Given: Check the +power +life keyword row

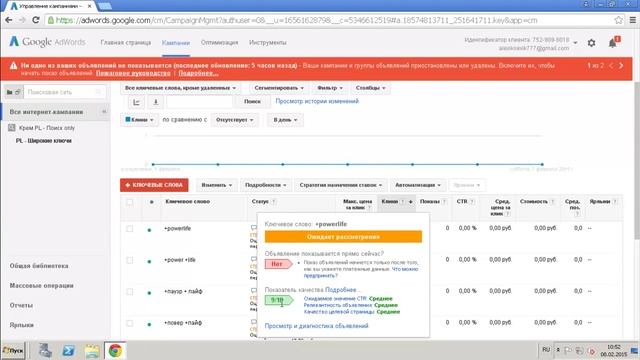Looking at the screenshot, I should [x=130, y=260].
